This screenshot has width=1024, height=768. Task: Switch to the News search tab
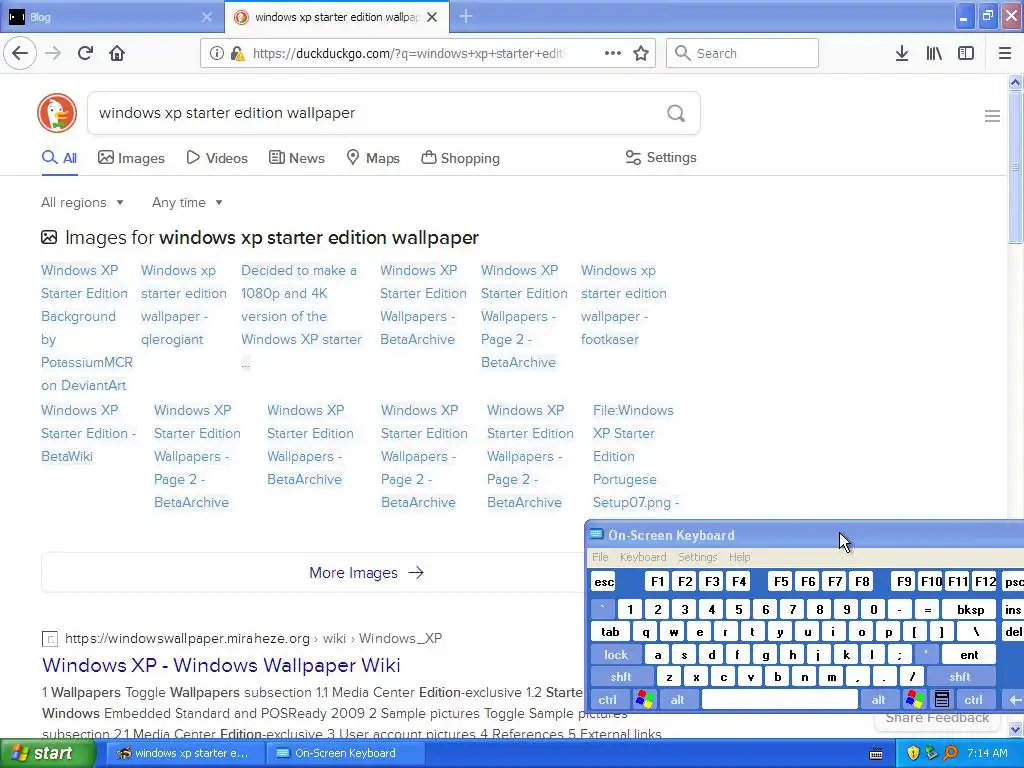297,158
